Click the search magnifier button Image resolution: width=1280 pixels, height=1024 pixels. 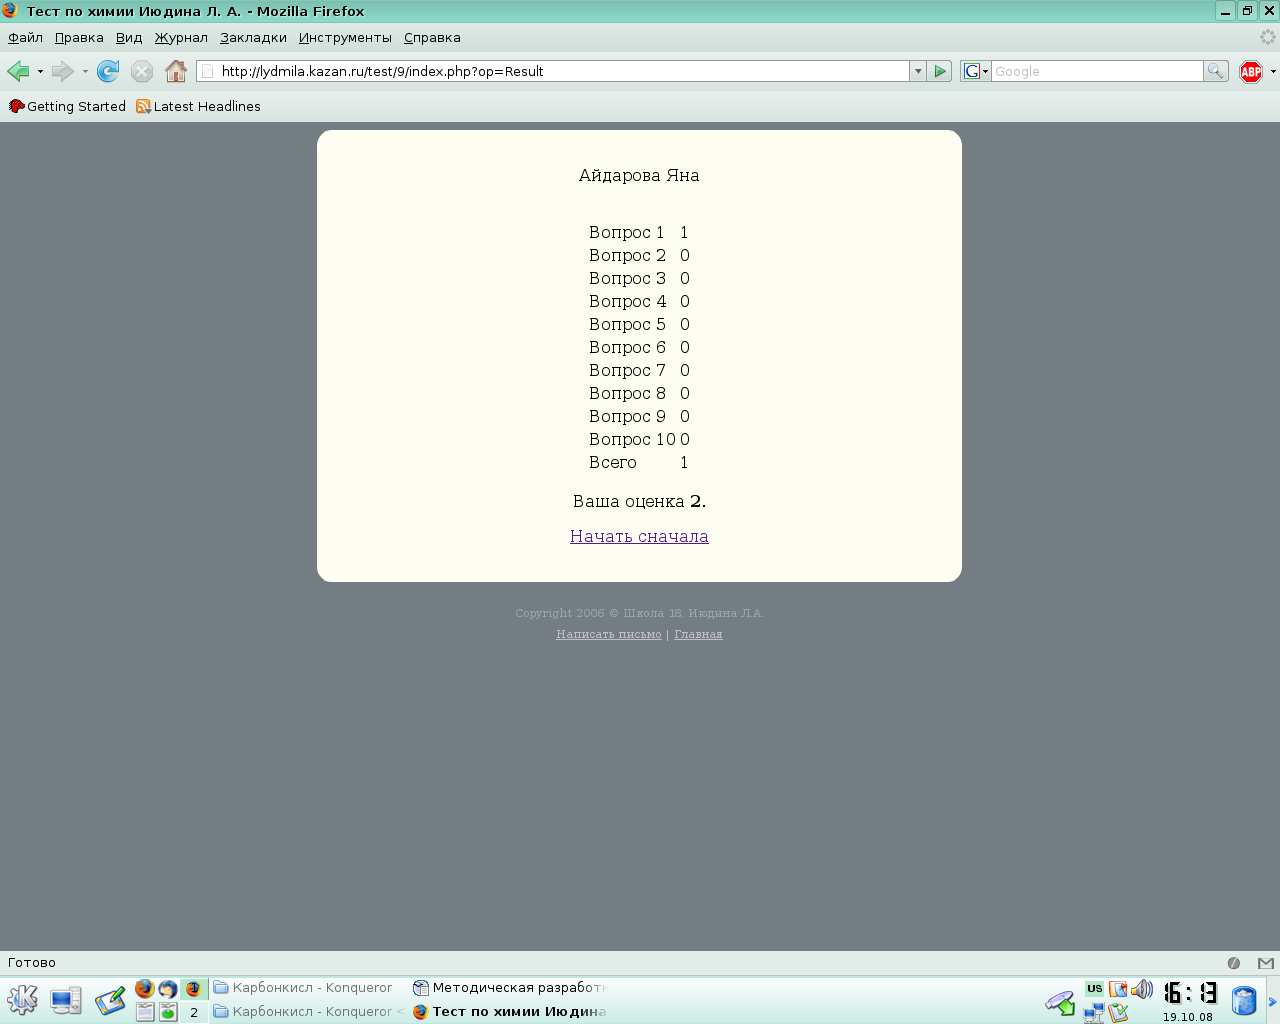(1215, 71)
